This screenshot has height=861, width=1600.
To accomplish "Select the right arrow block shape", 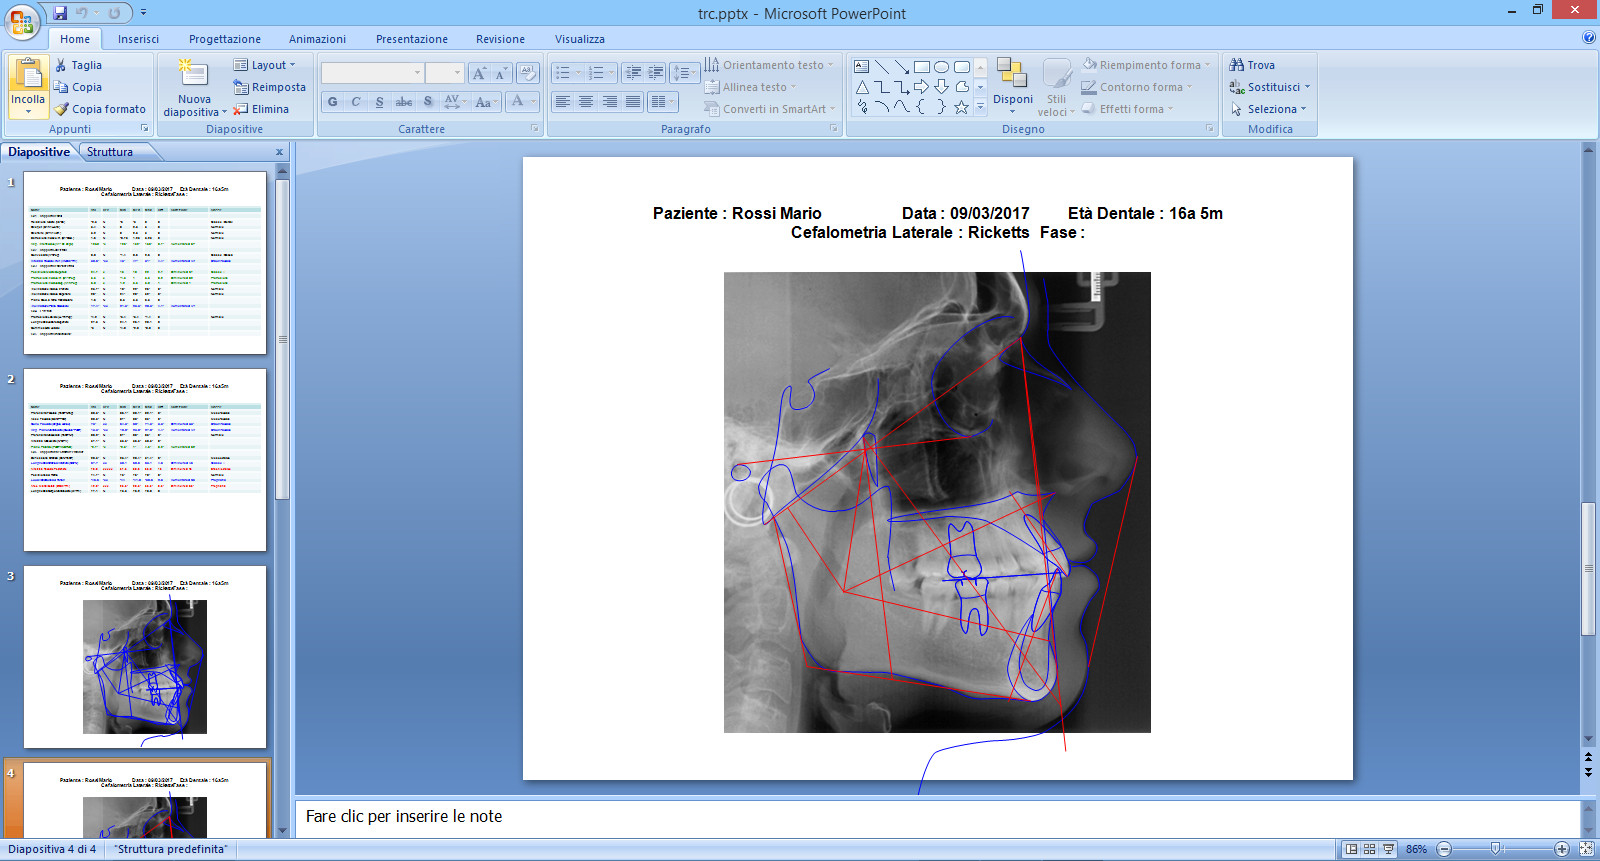I will 922,87.
